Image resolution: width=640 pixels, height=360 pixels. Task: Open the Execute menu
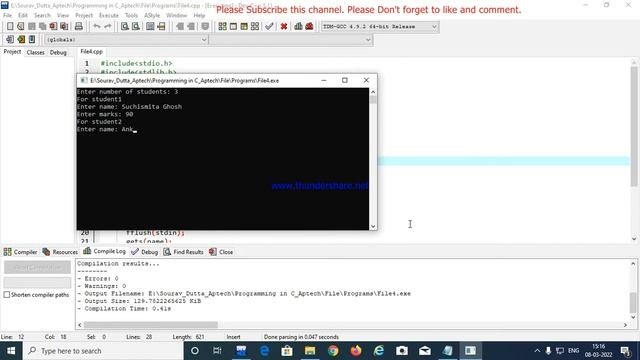coord(109,15)
